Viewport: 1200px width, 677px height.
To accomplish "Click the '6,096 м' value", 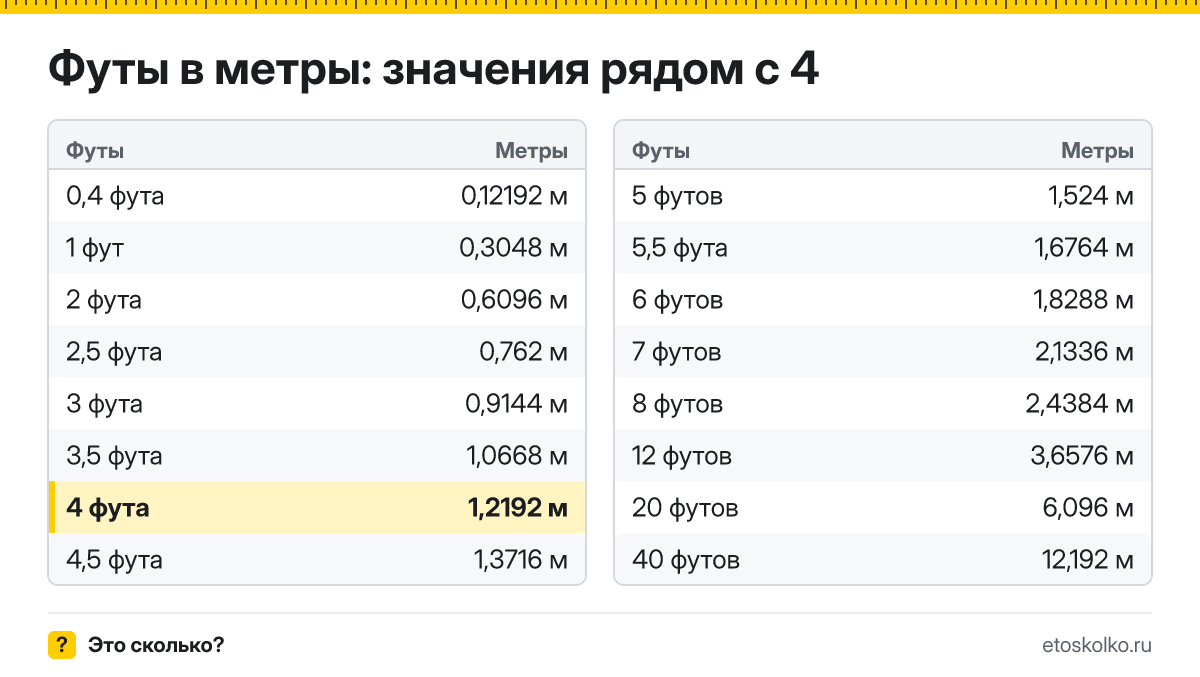I will click(x=1088, y=508).
